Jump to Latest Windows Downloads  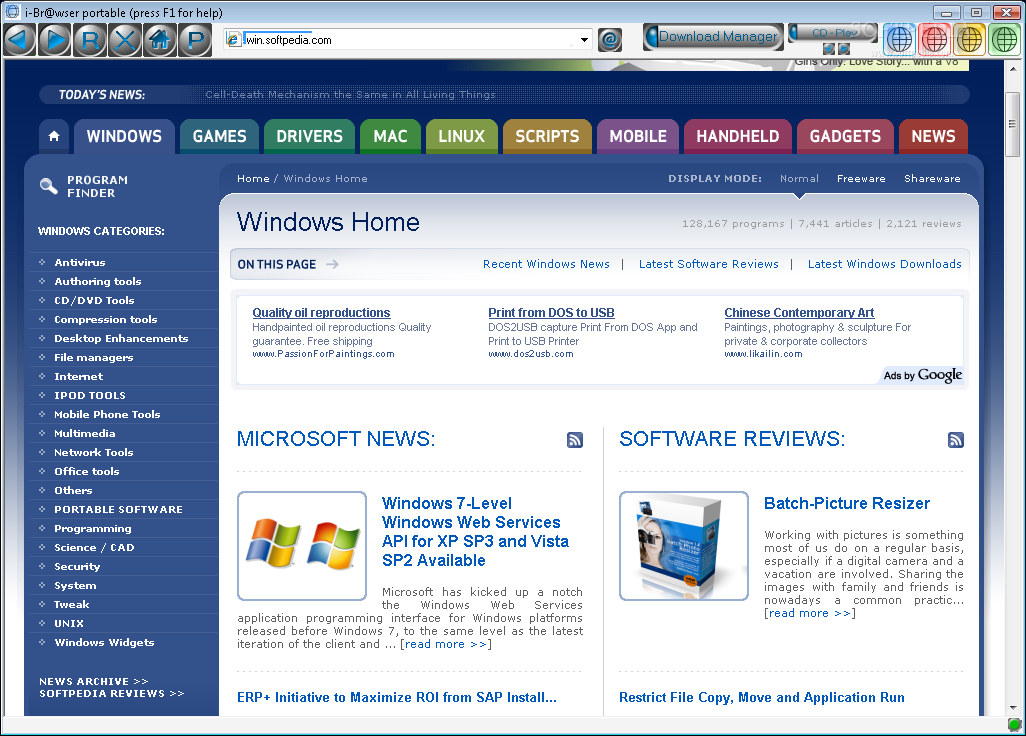[x=885, y=264]
